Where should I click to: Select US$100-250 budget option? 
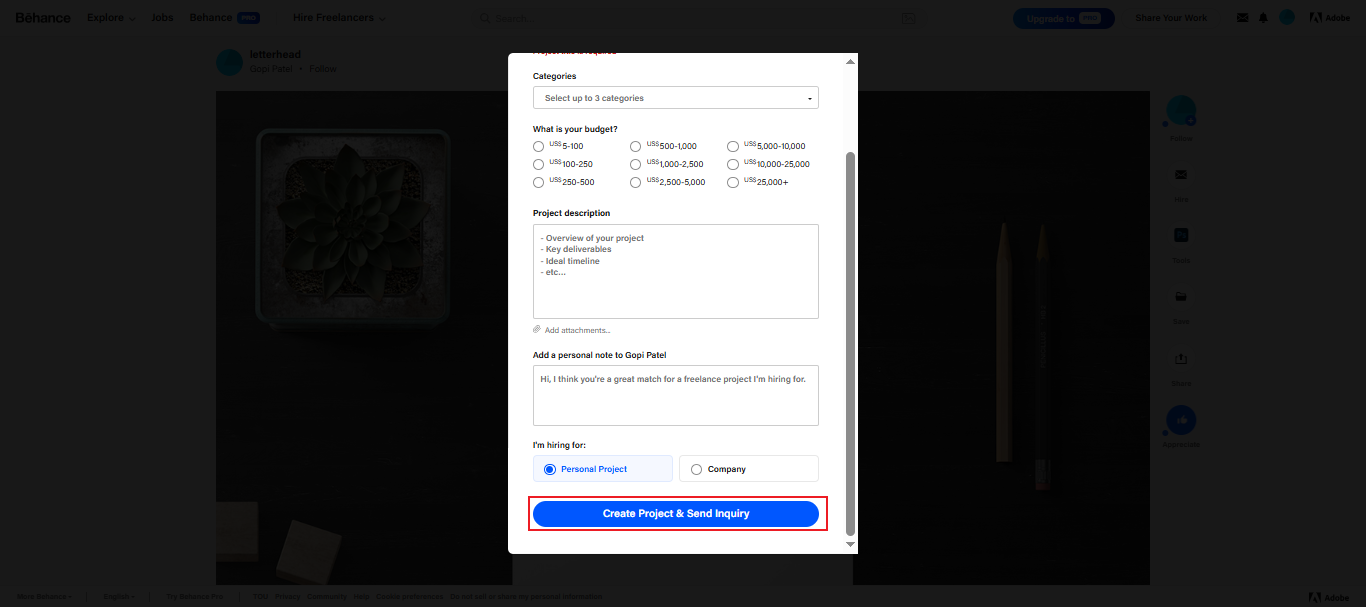point(539,165)
